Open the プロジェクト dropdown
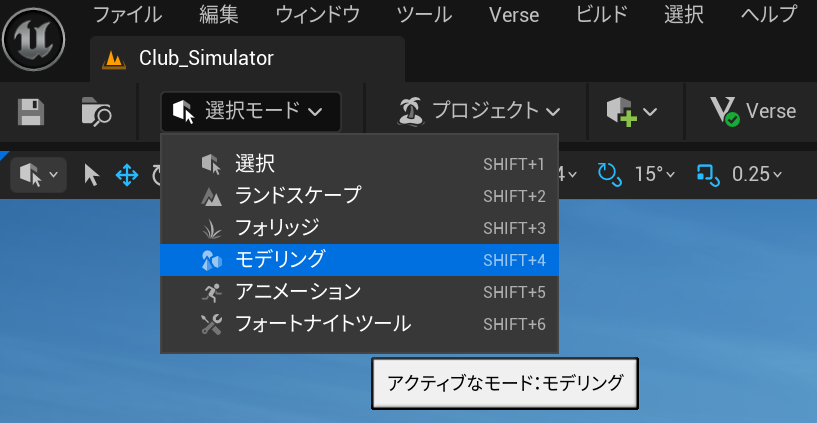Image resolution: width=817 pixels, height=423 pixels. (478, 111)
